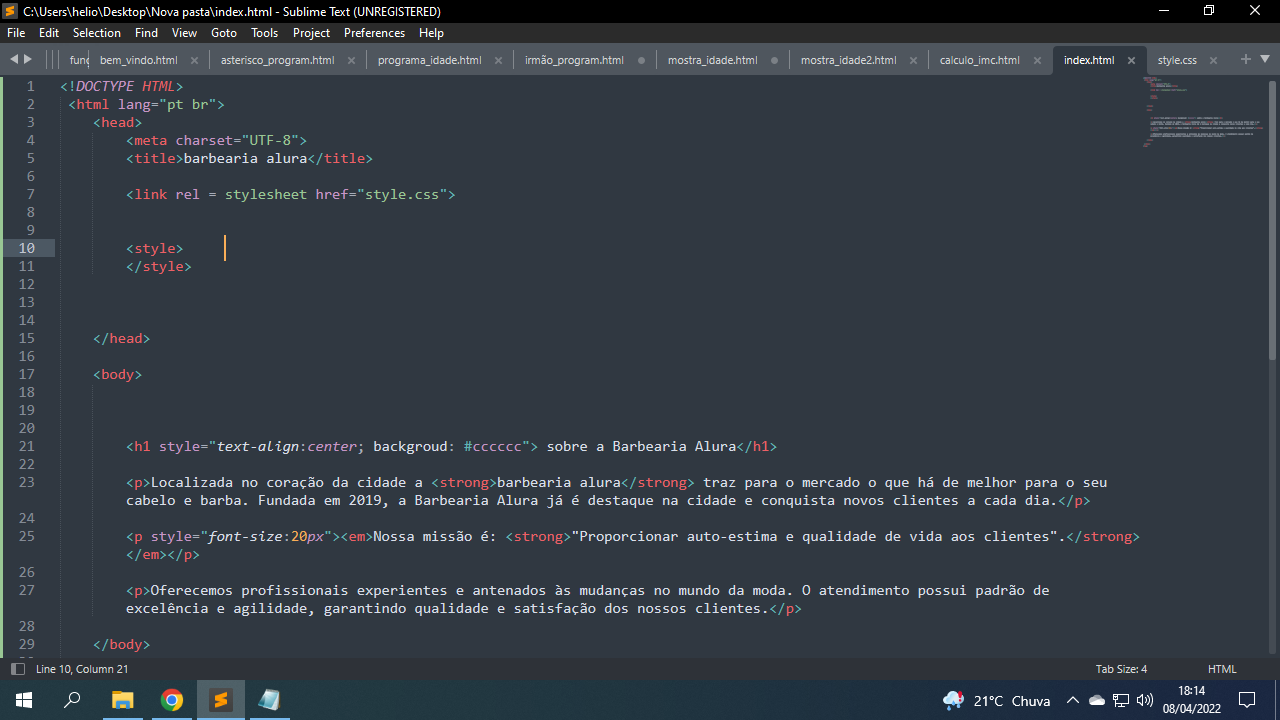This screenshot has width=1280, height=720.
Task: Open the Goto menu
Action: pos(224,32)
